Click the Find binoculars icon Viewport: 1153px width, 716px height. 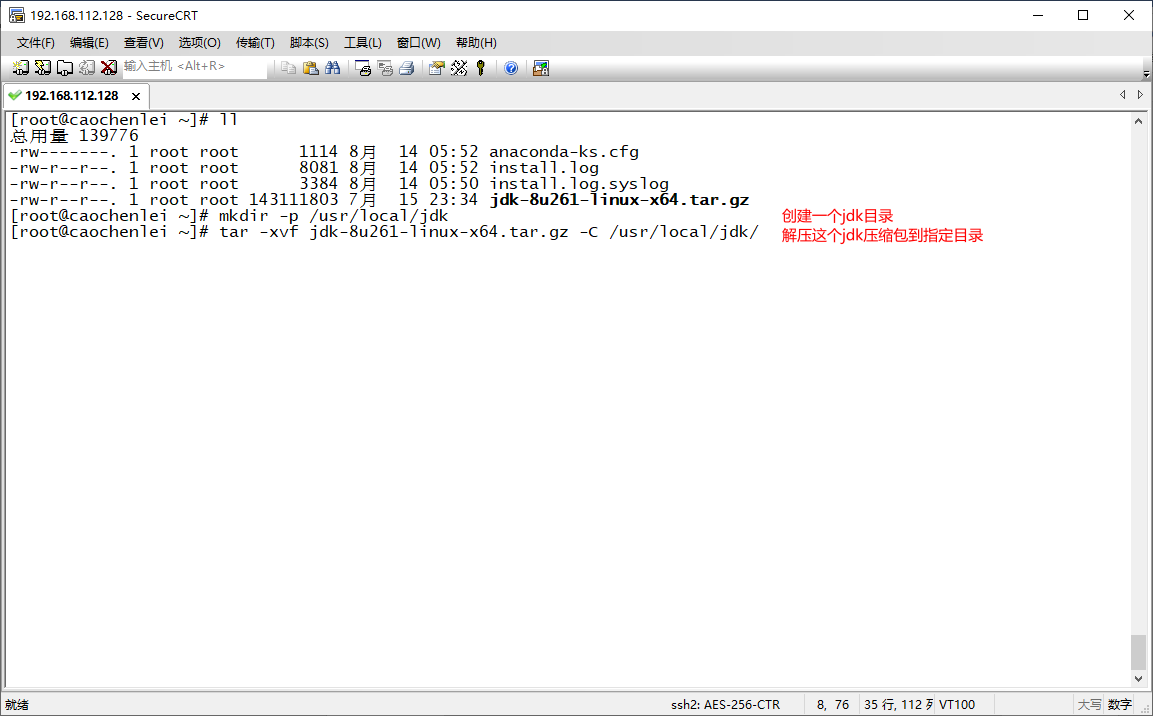(x=333, y=68)
